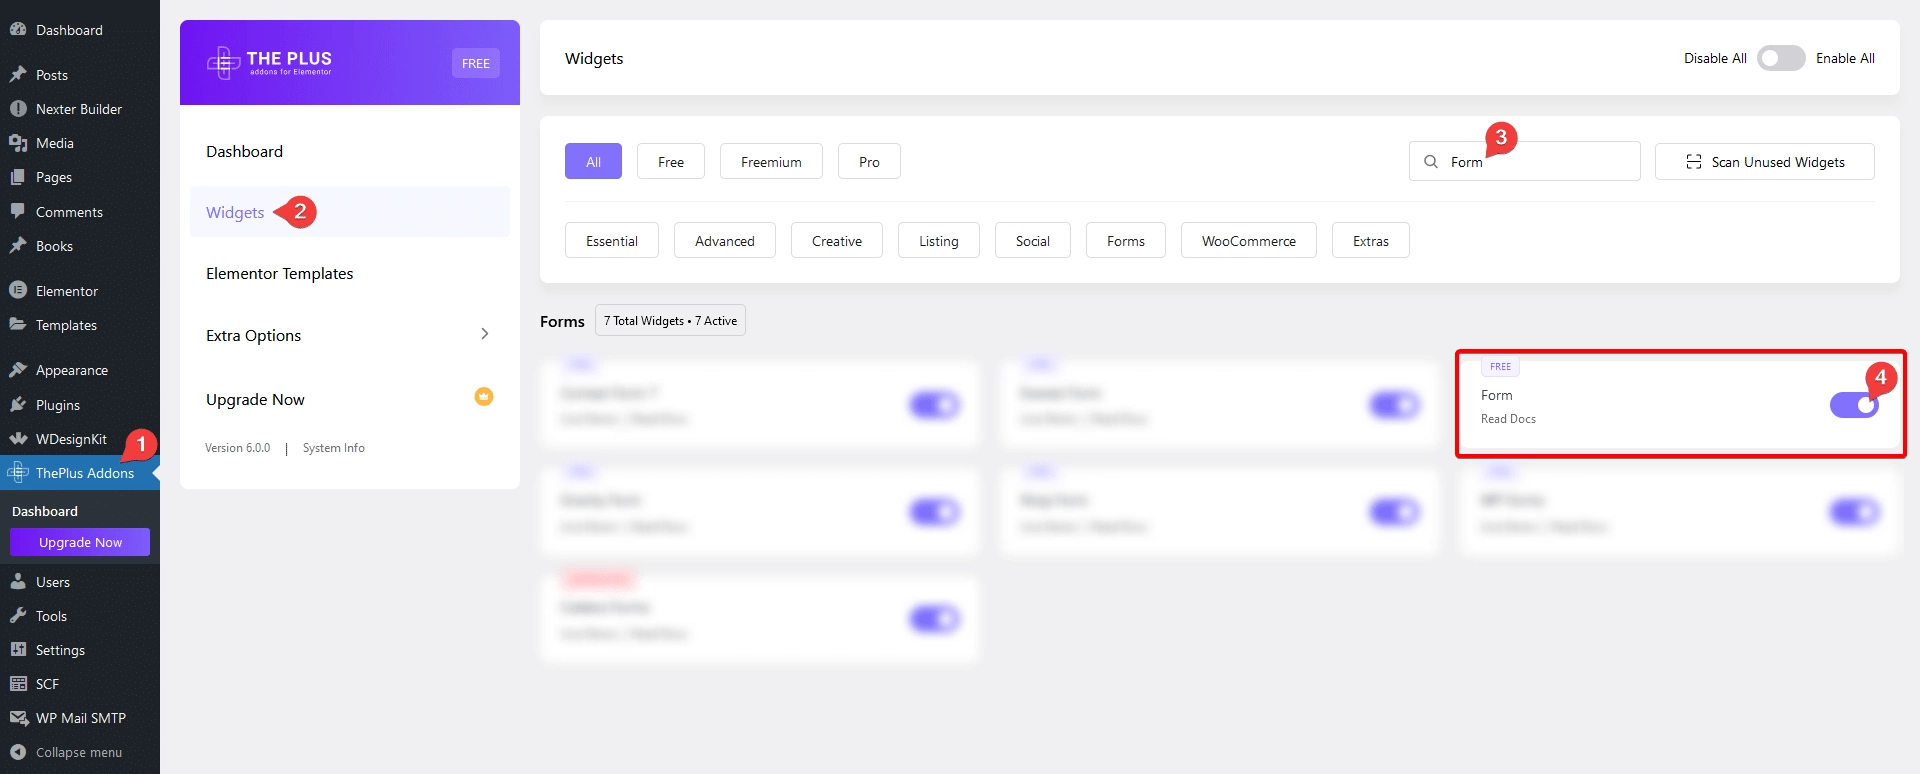Image resolution: width=1920 pixels, height=774 pixels.
Task: Filter by Extras category
Action: 1371,240
